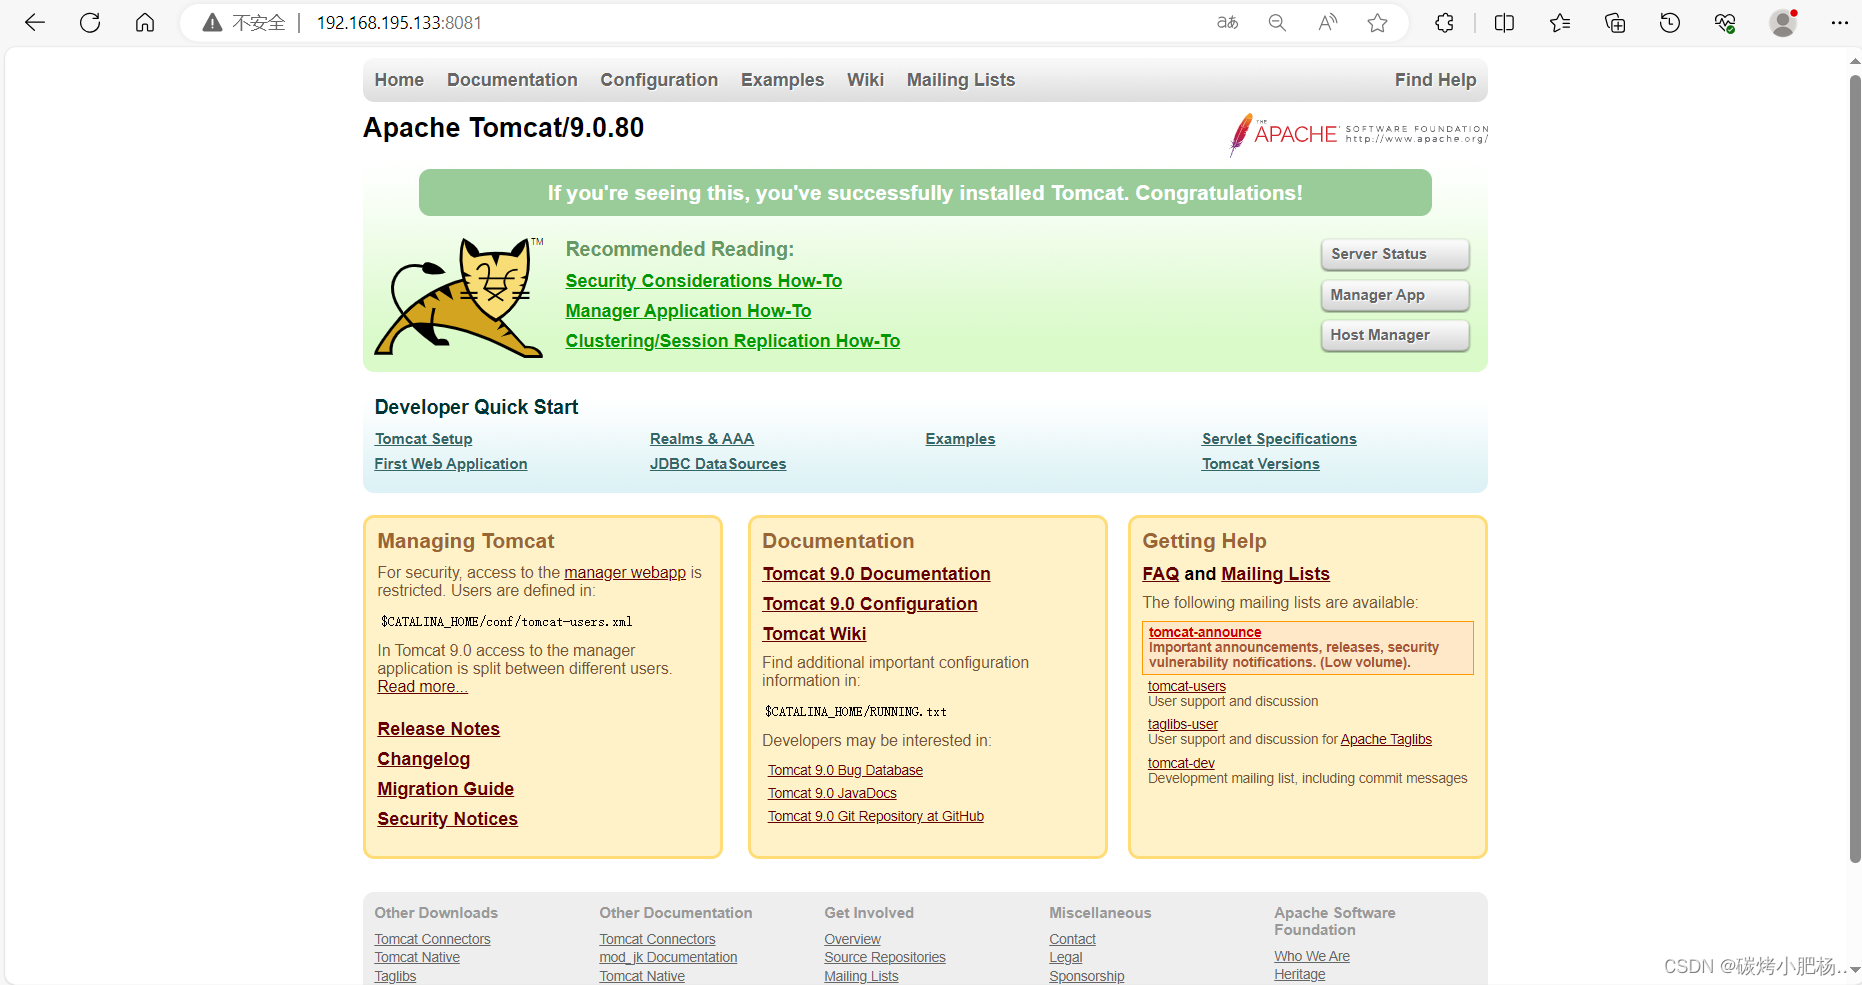The height and width of the screenshot is (985, 1862).
Task: Open Manager Application How-To link
Action: (x=688, y=311)
